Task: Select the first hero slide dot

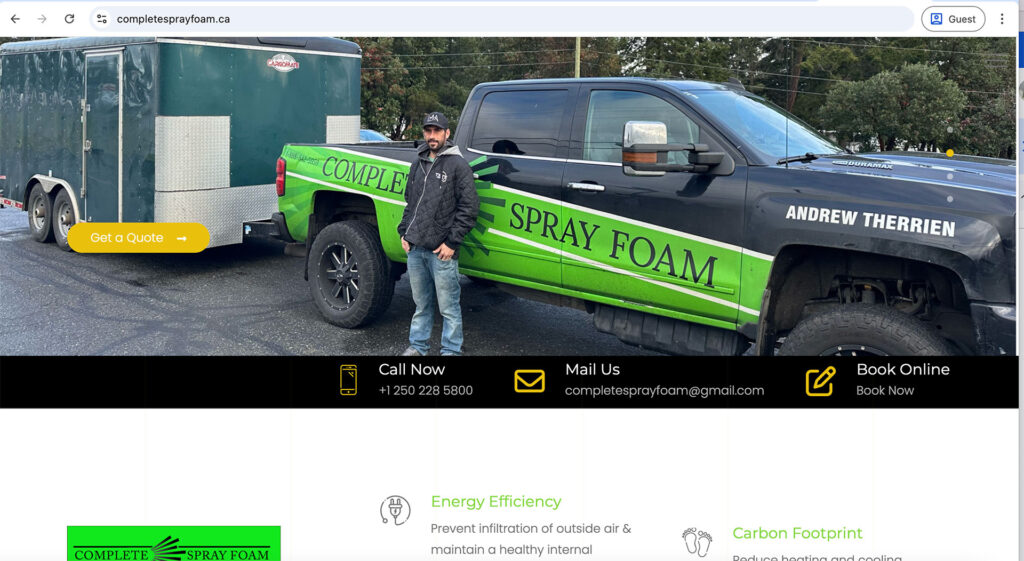Action: tap(950, 130)
